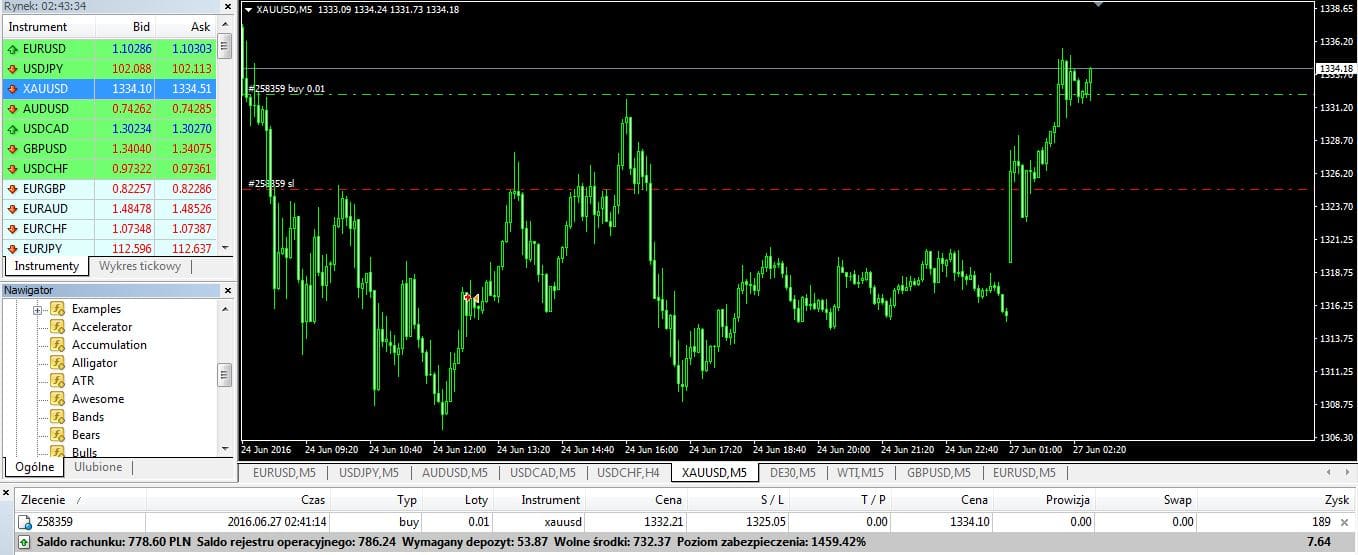Open the Ulubione tab in Navigator
Viewport: 1358px width, 555px height.
[98, 467]
